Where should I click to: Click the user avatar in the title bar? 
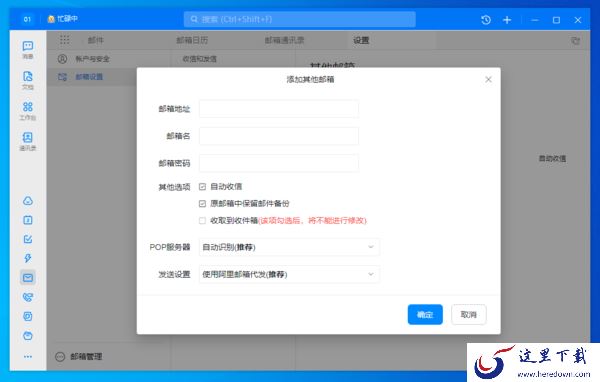coord(51,19)
